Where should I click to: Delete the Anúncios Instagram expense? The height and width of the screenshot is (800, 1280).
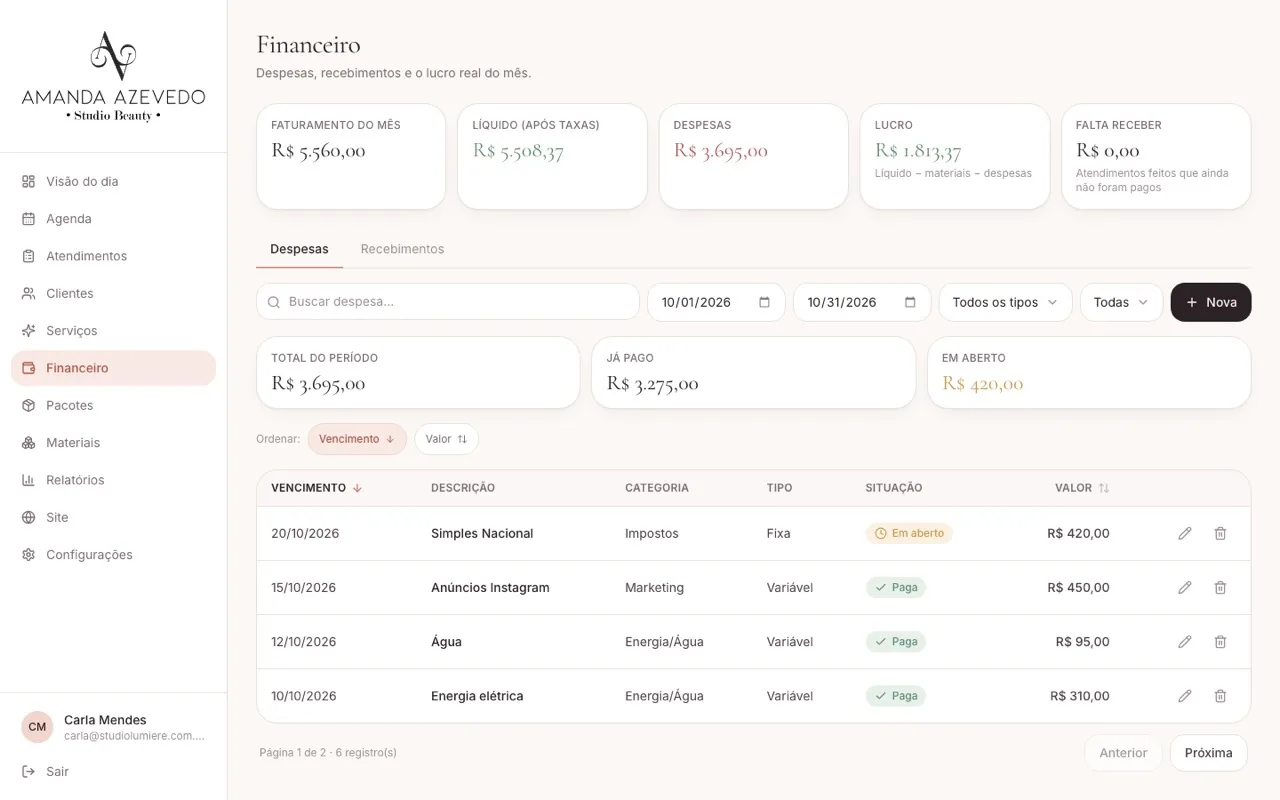[1220, 588]
